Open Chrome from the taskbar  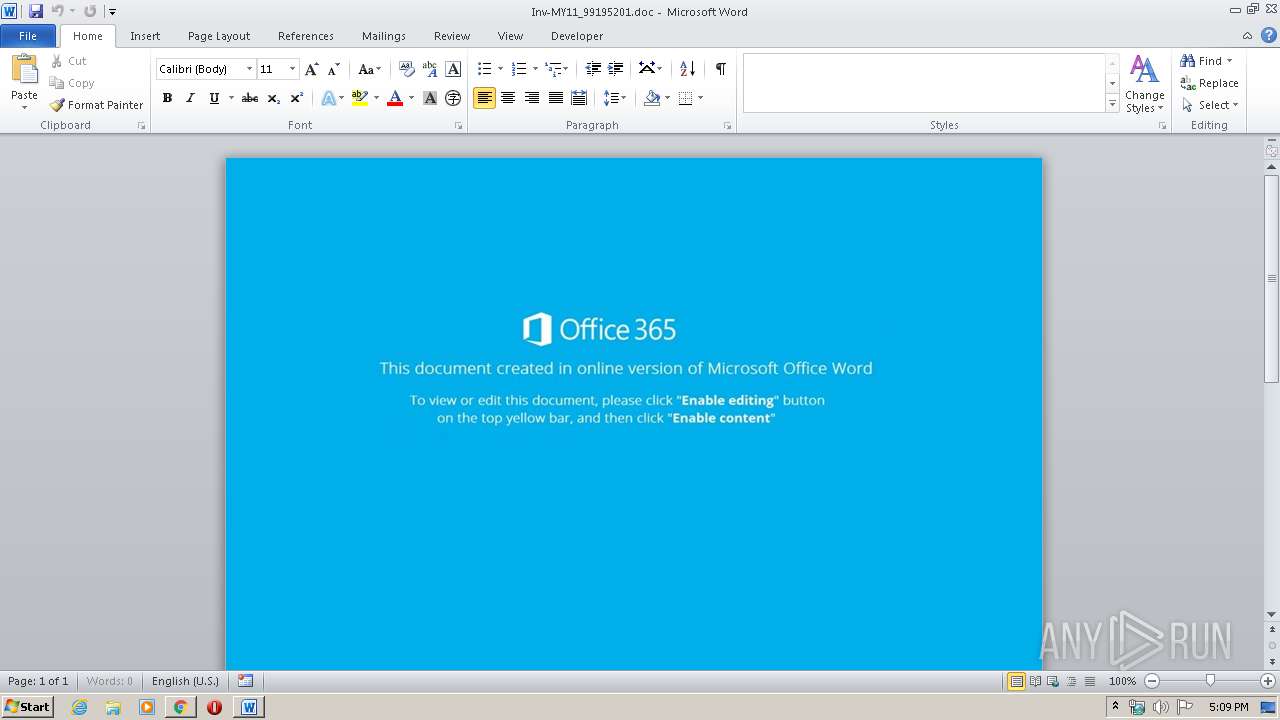[x=180, y=707]
